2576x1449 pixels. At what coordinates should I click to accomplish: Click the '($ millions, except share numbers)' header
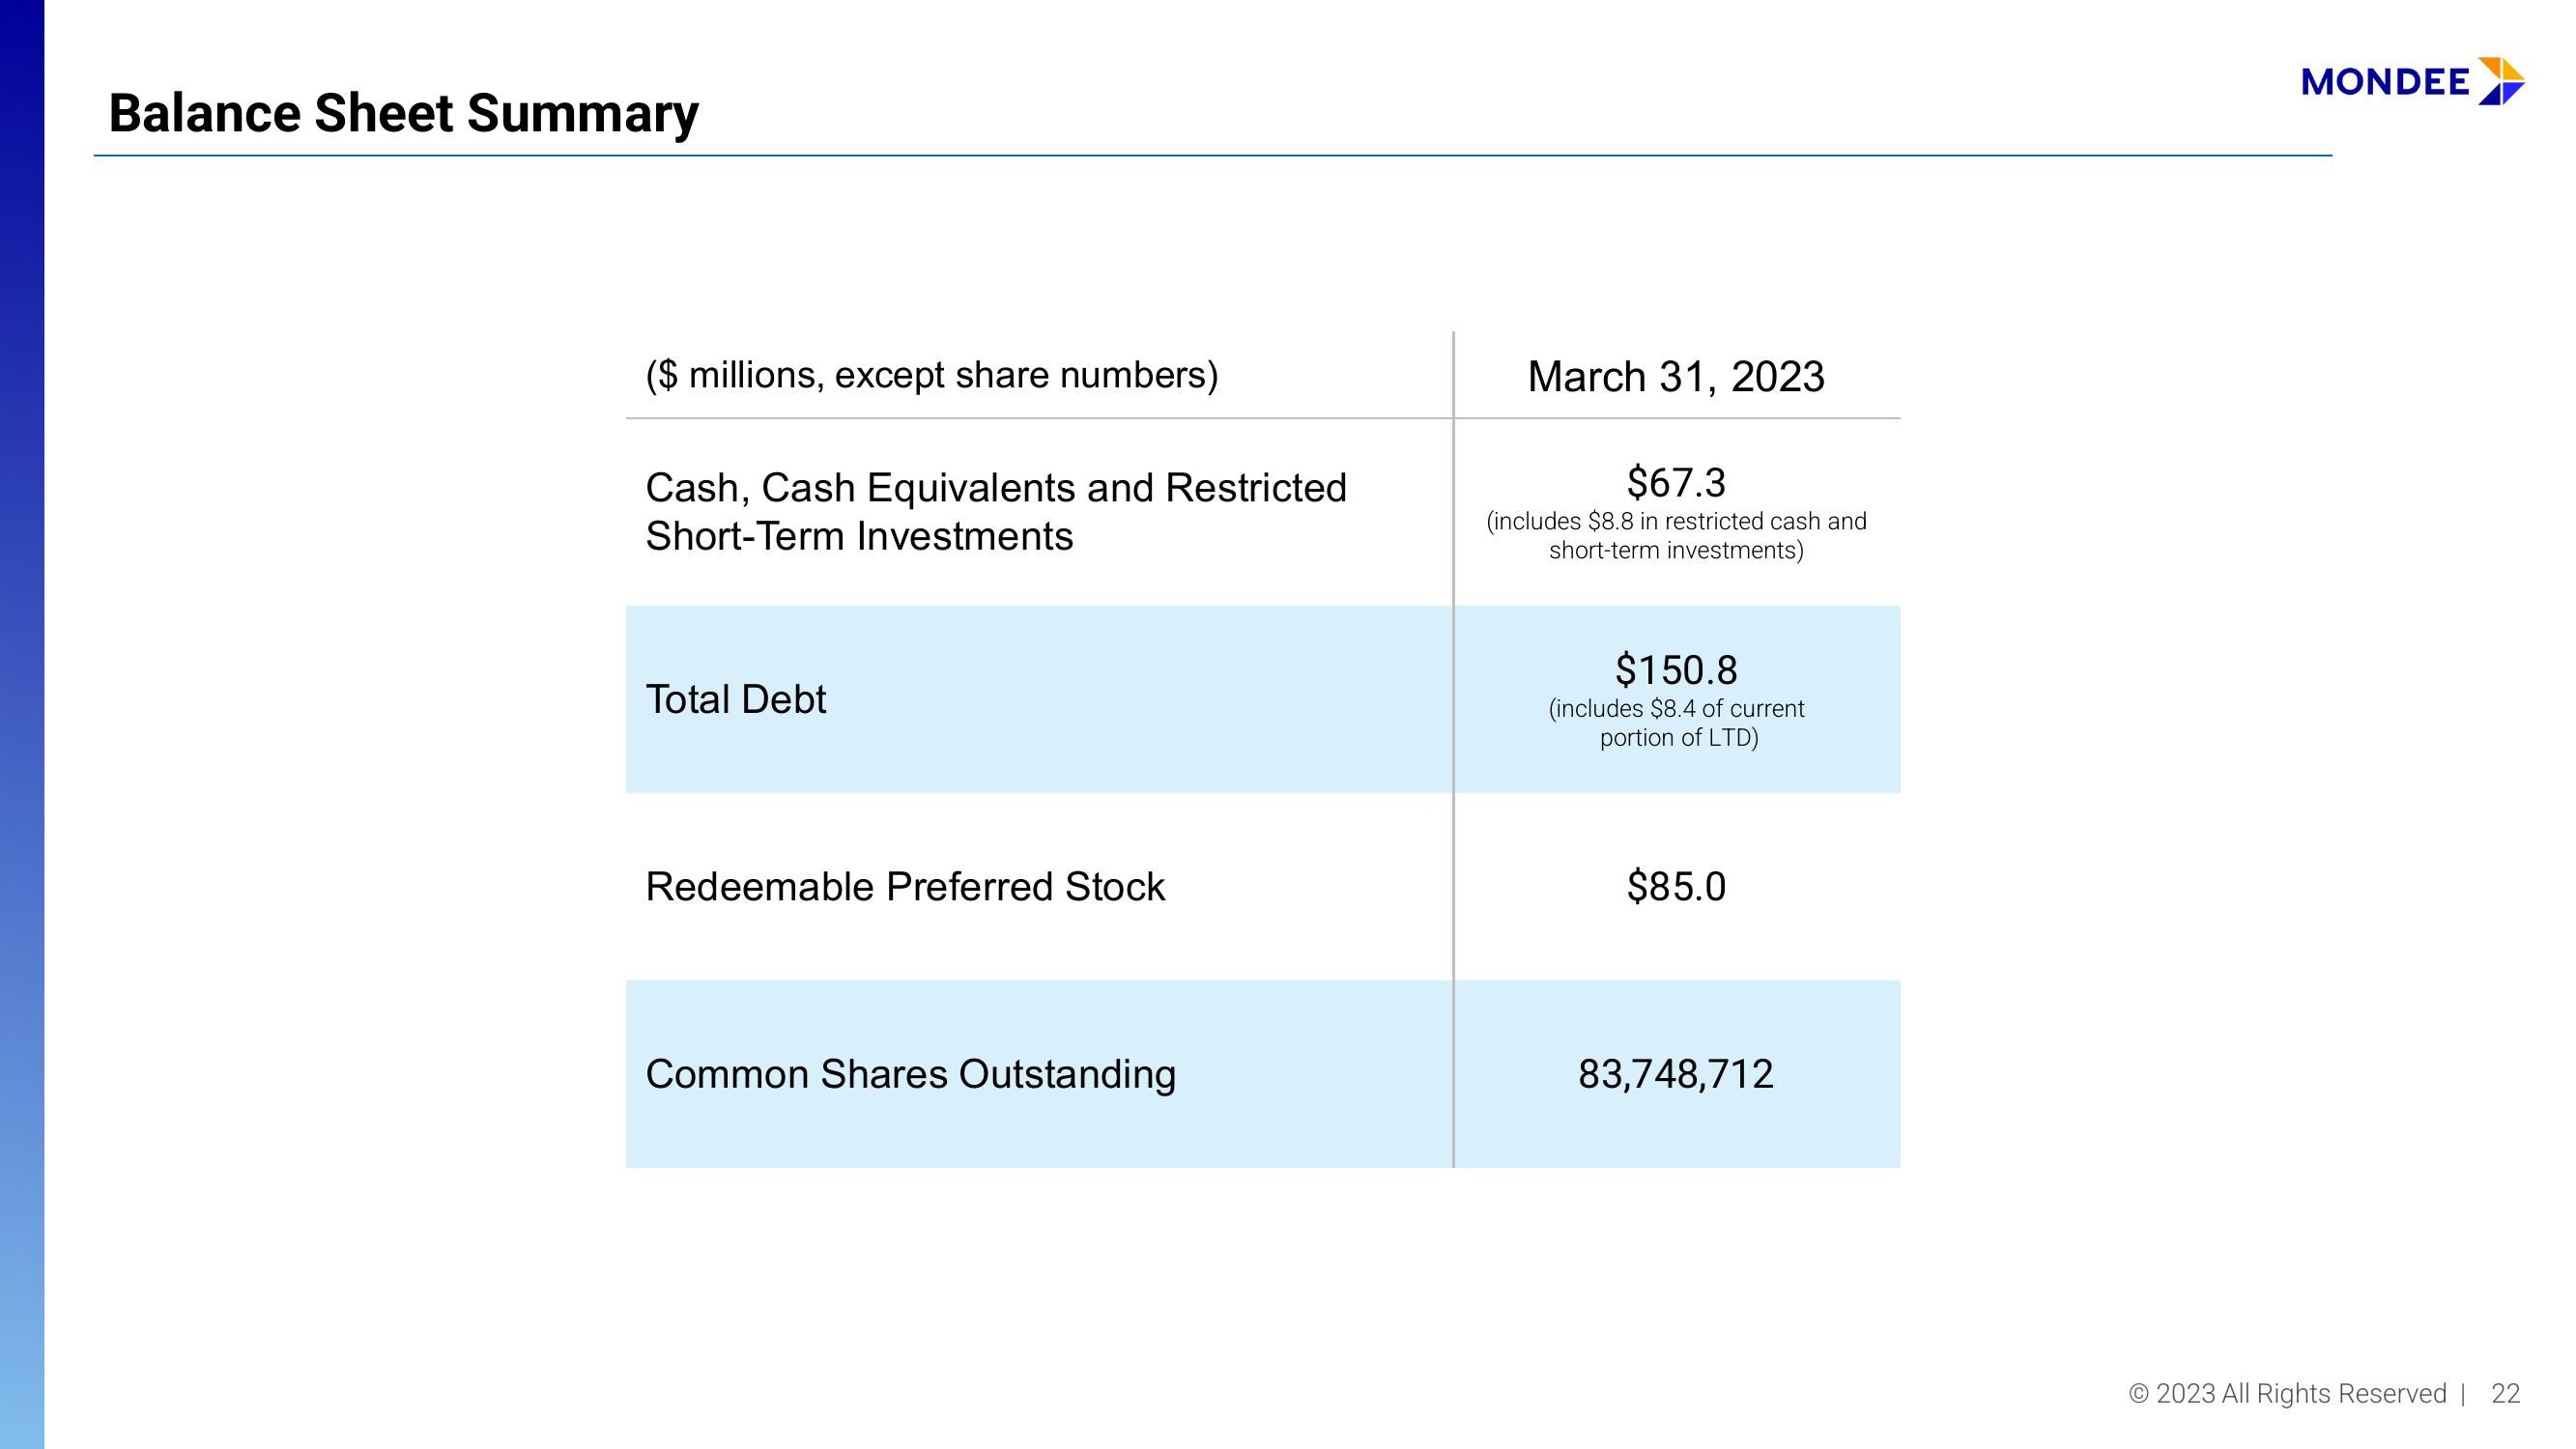coord(932,375)
